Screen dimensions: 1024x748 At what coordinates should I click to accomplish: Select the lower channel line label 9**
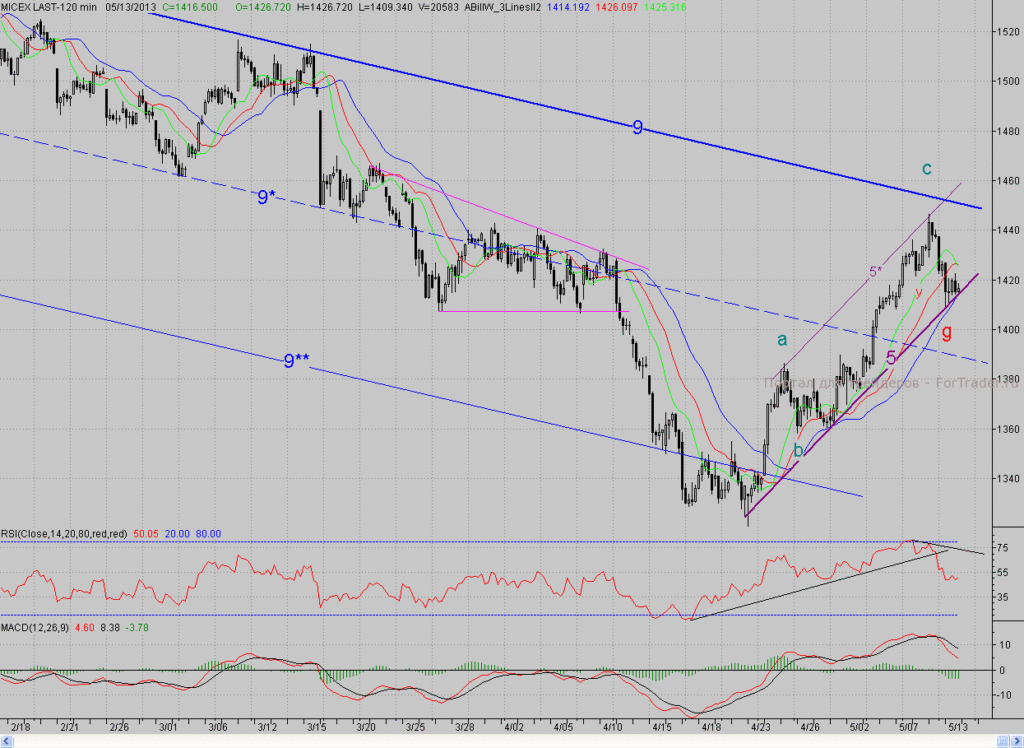click(x=296, y=360)
